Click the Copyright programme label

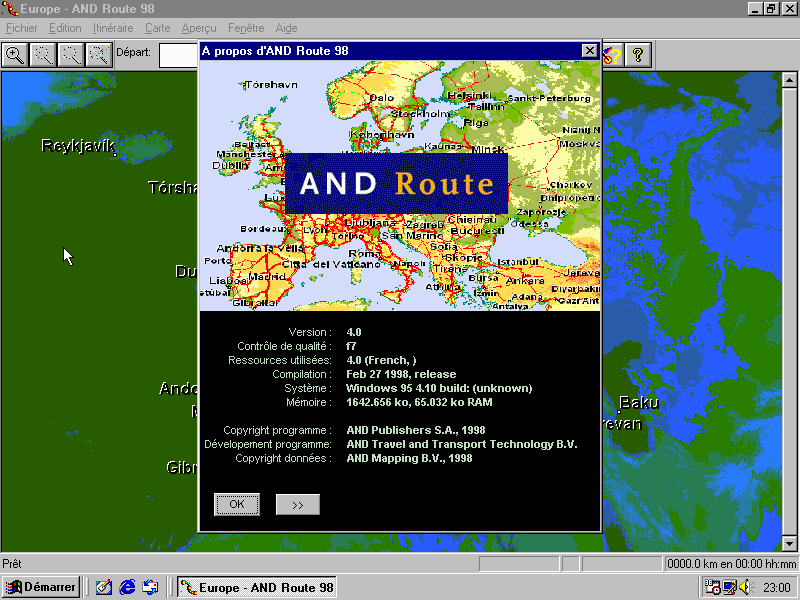278,430
